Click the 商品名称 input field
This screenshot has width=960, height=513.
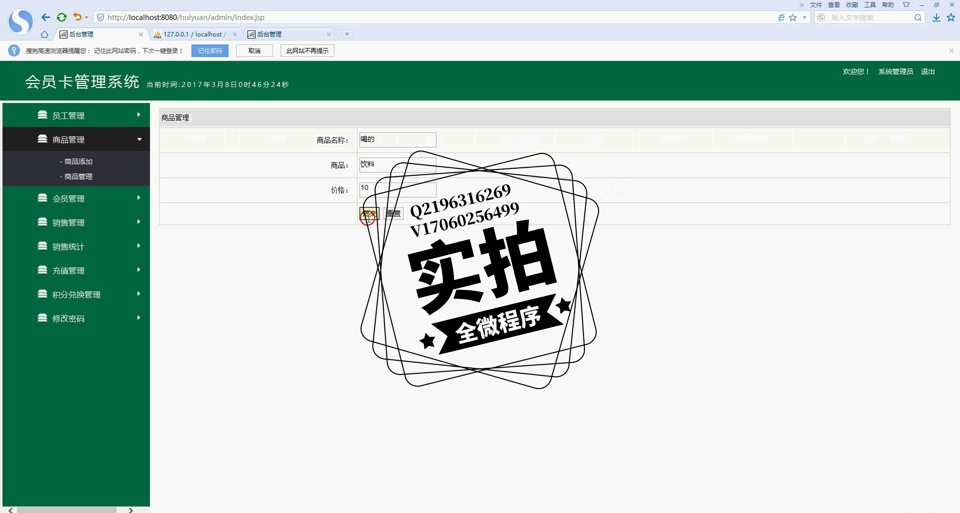pyautogui.click(x=397, y=140)
